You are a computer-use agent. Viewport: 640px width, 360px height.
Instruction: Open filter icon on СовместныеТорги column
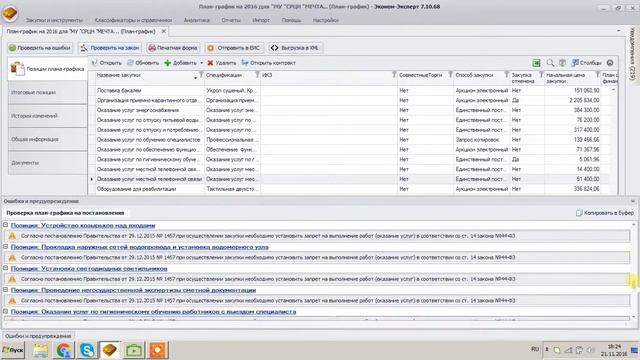click(x=450, y=75)
